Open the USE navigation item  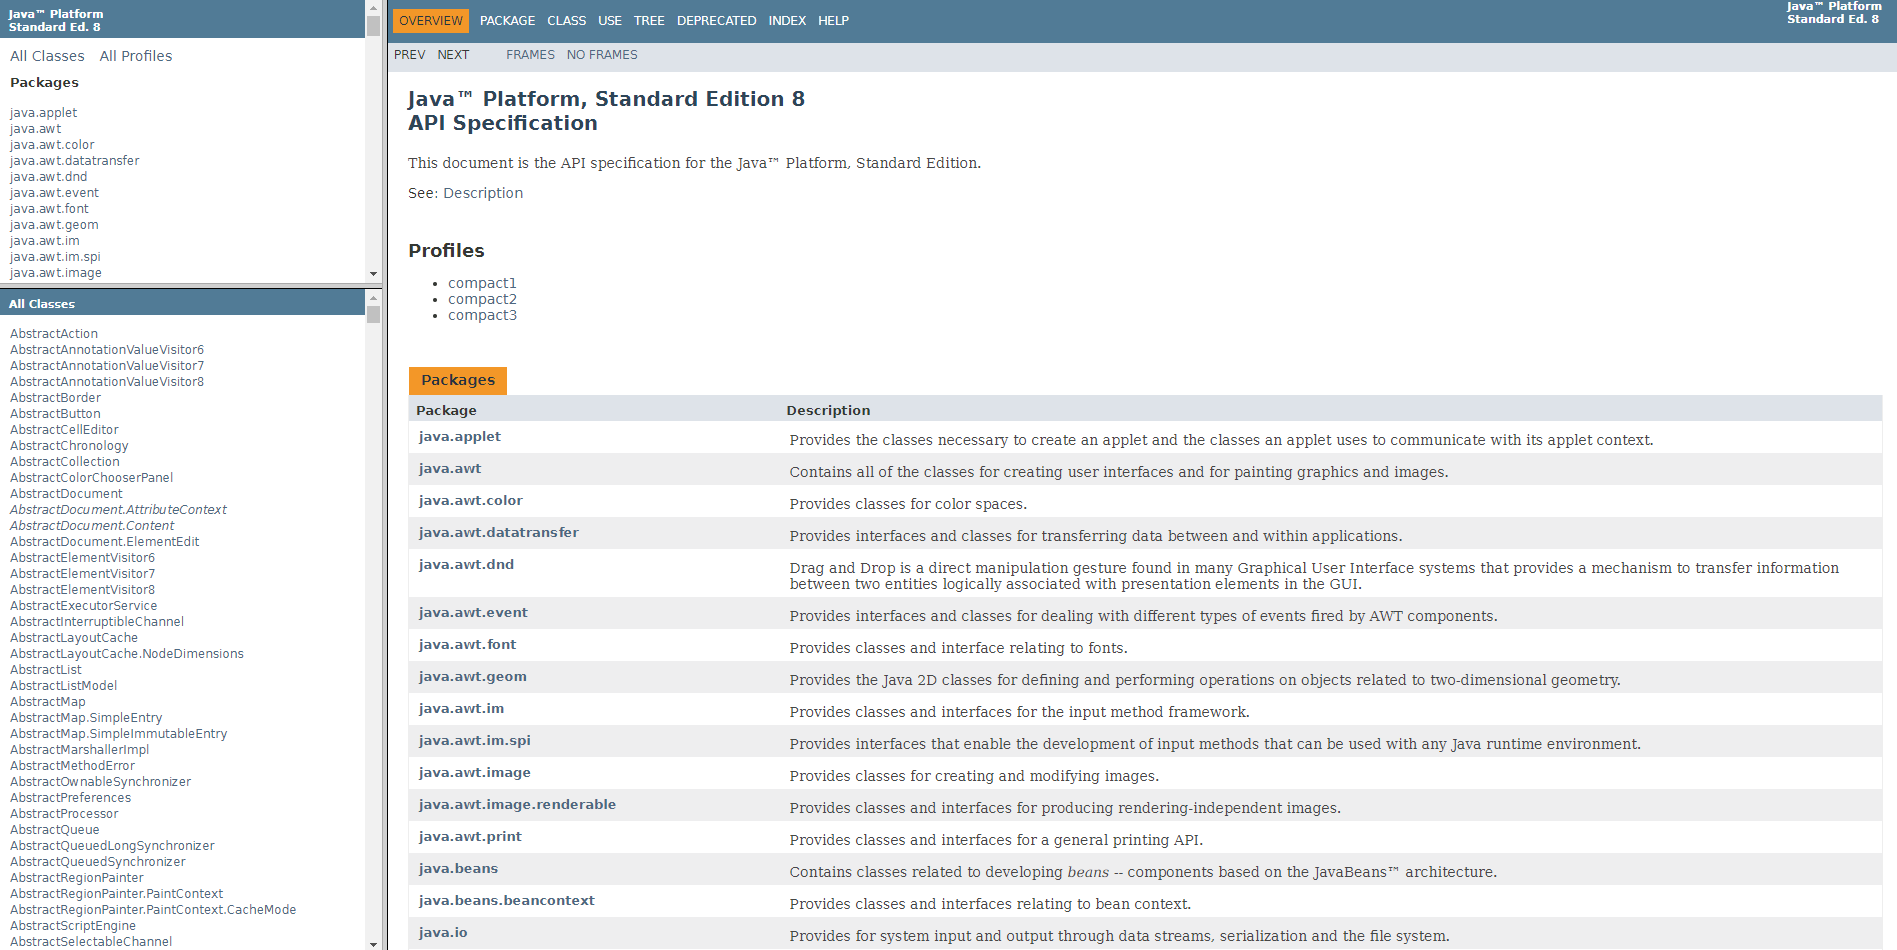[610, 21]
